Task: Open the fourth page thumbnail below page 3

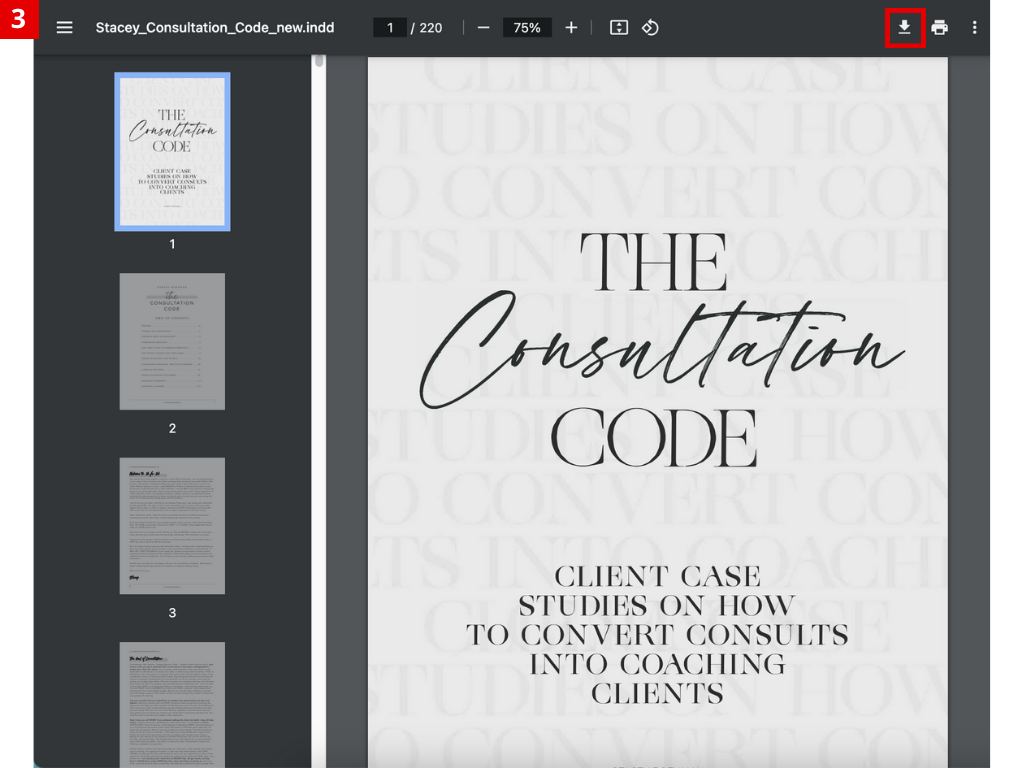Action: coord(172,705)
